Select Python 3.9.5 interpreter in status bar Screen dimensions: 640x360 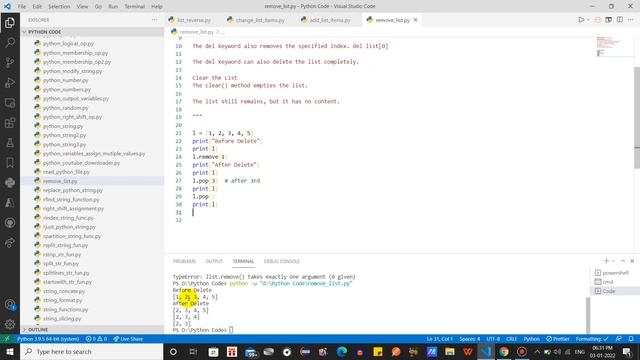(48, 339)
